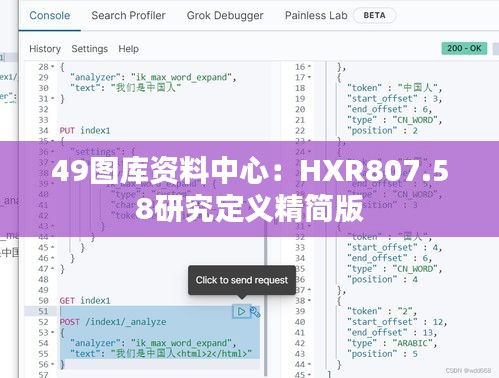Collapse output fold arrow at line 16
The image size is (499, 378).
(x=309, y=67)
